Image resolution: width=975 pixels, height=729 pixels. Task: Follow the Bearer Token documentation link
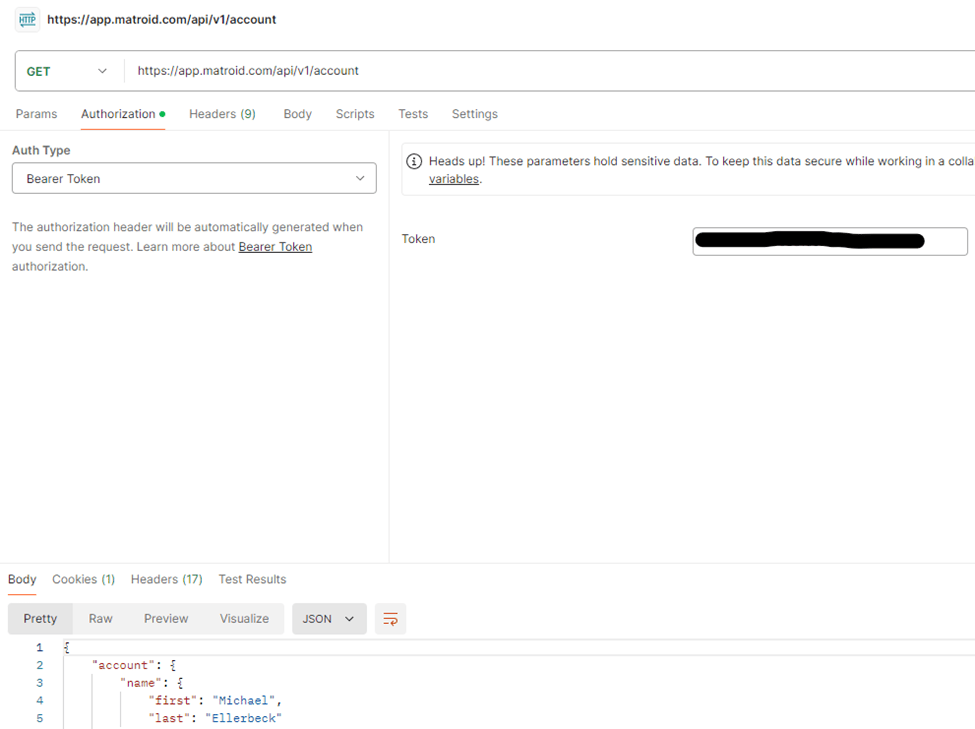pos(275,247)
